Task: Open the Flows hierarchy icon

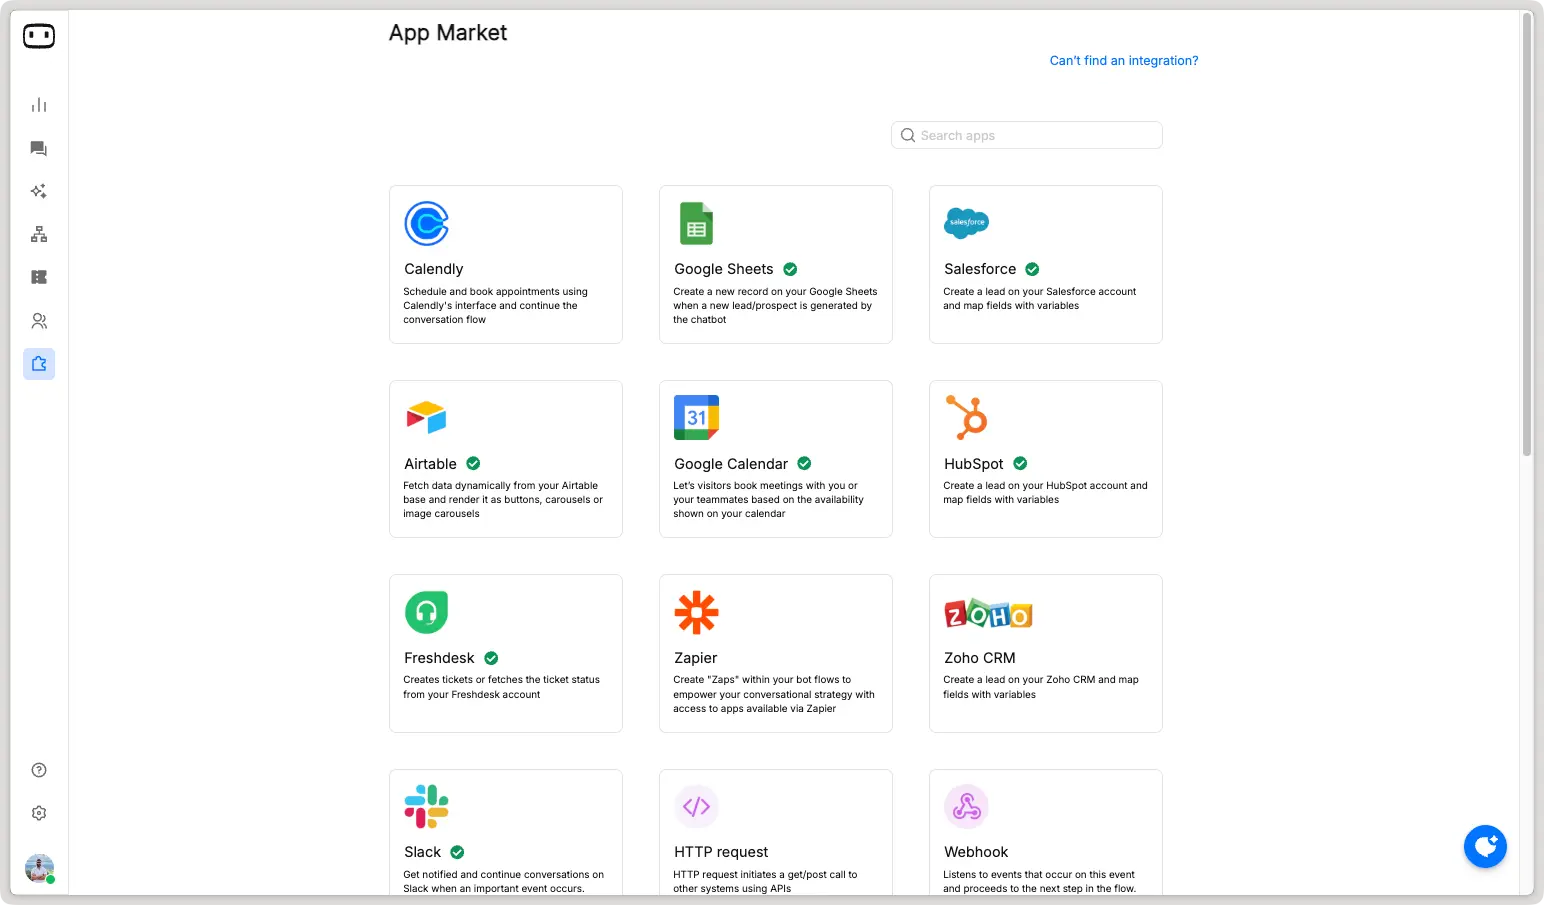Action: [x=38, y=233]
